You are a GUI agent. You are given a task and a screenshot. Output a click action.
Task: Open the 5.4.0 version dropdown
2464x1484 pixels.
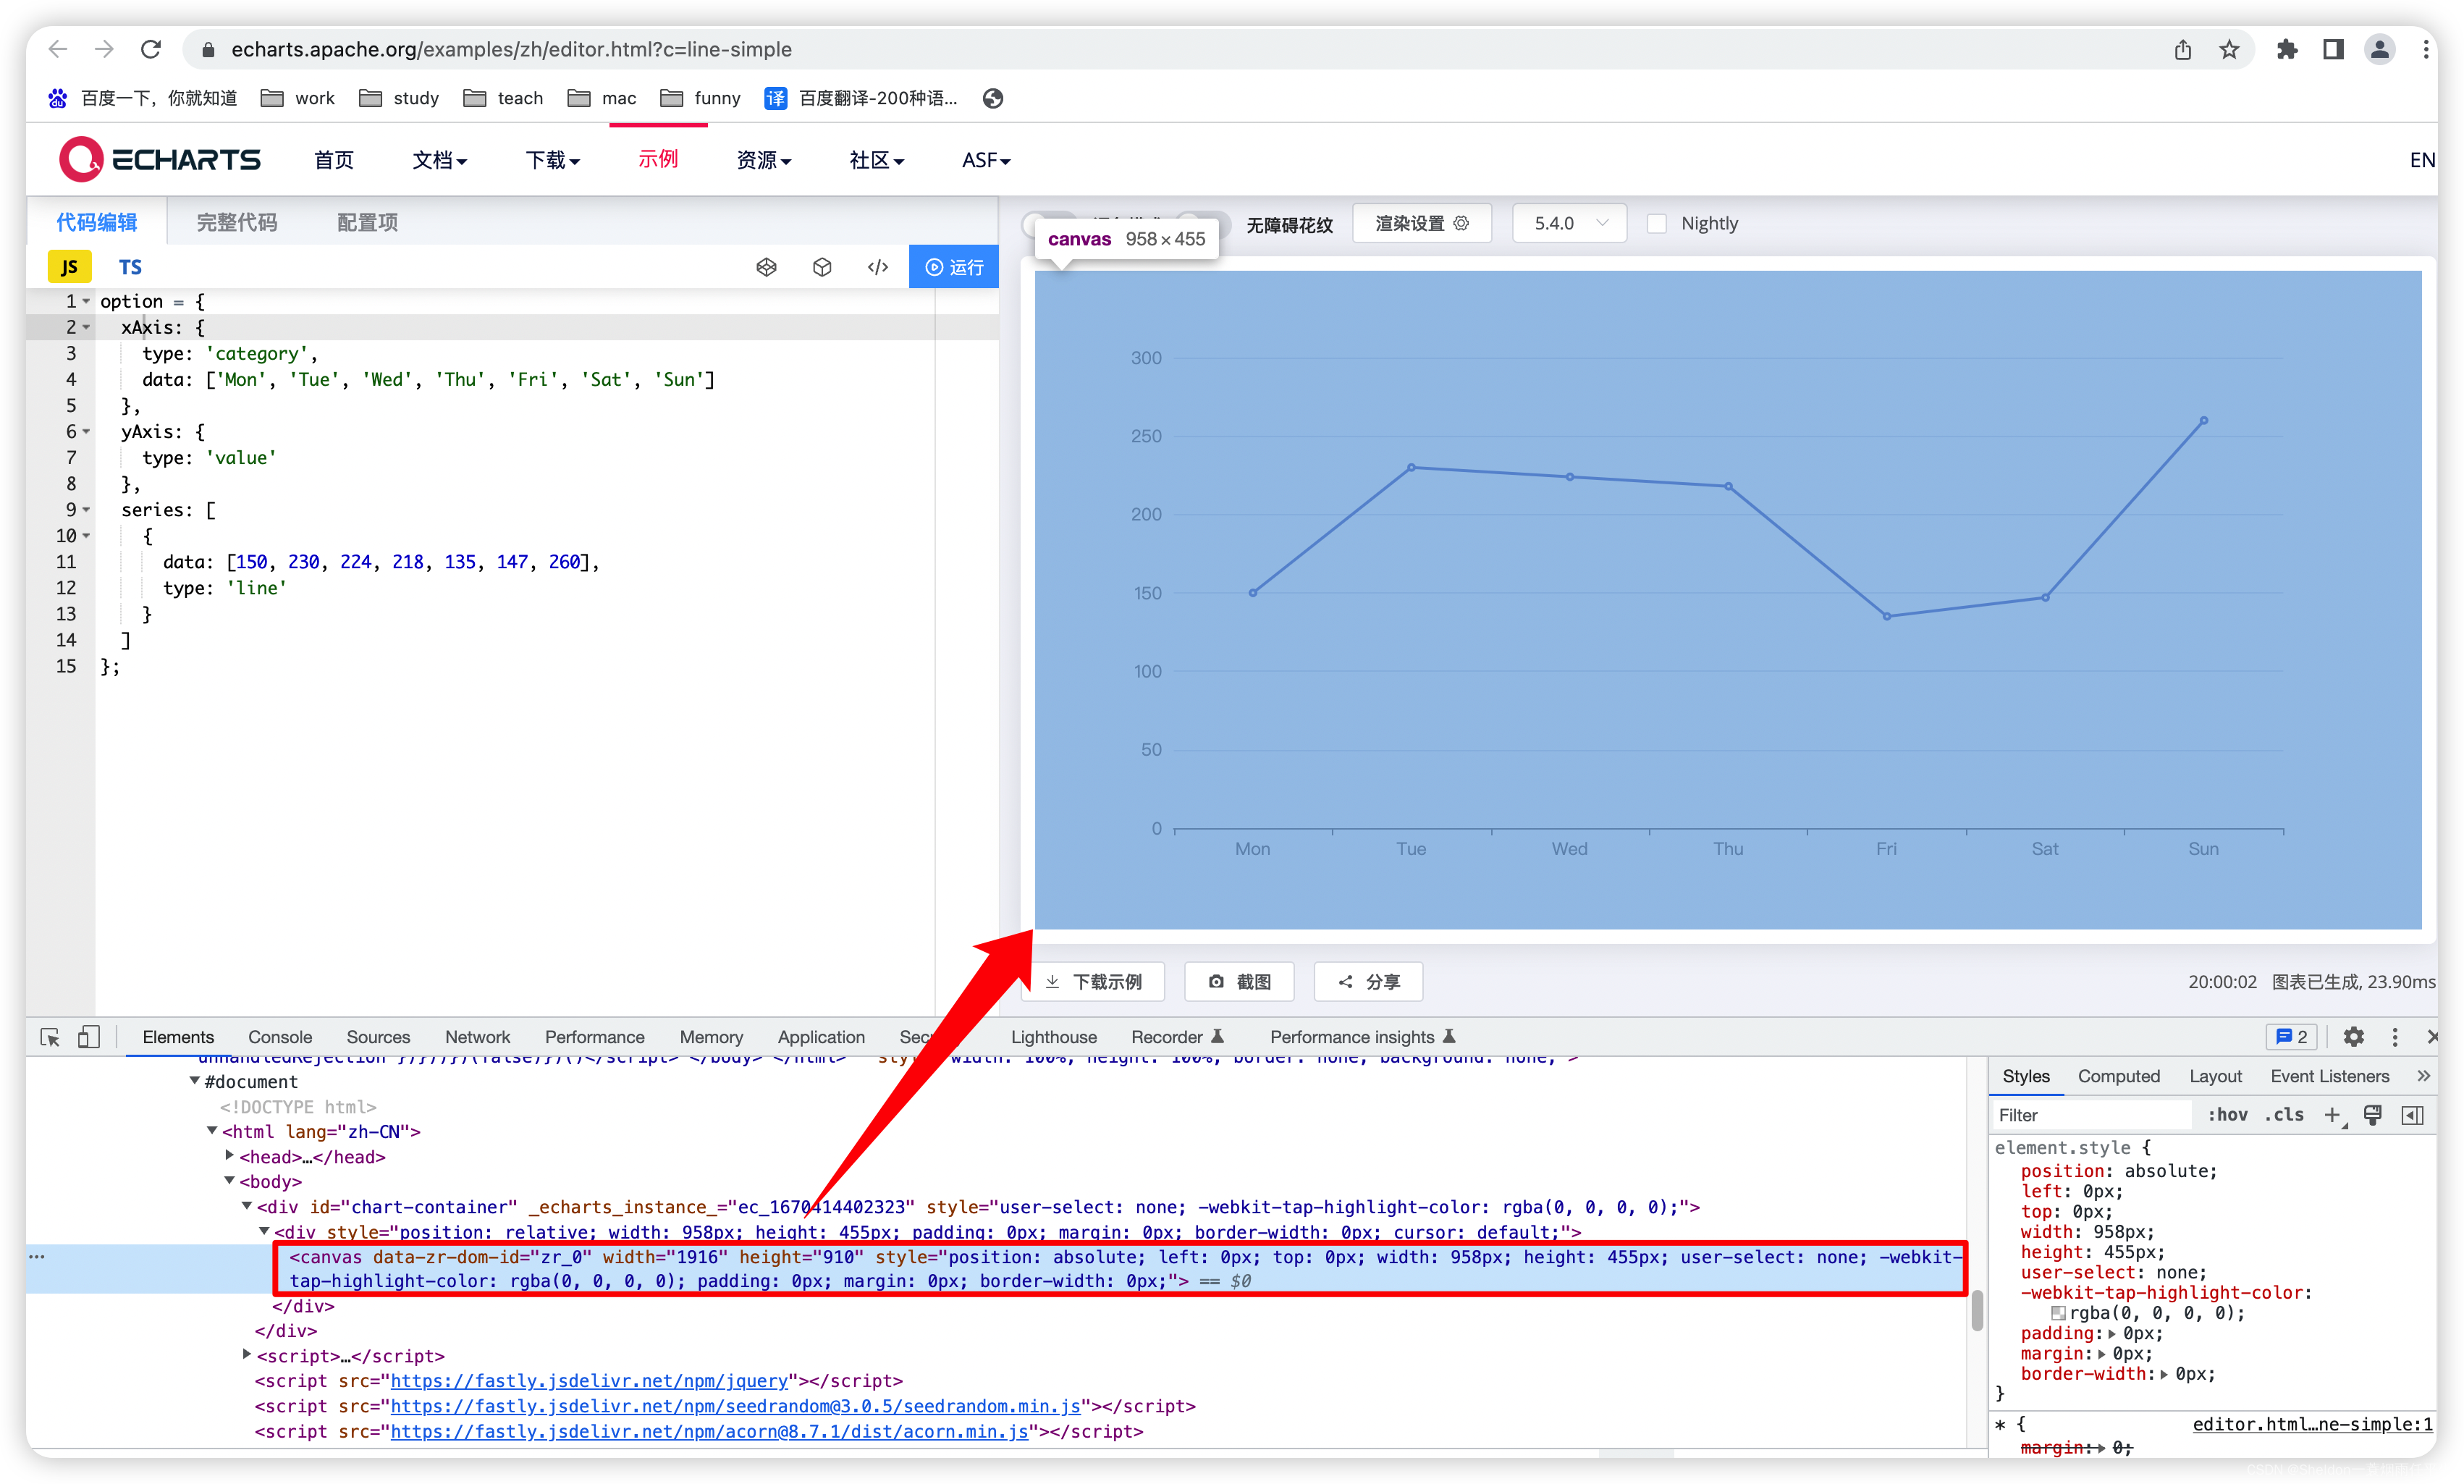pos(1569,224)
